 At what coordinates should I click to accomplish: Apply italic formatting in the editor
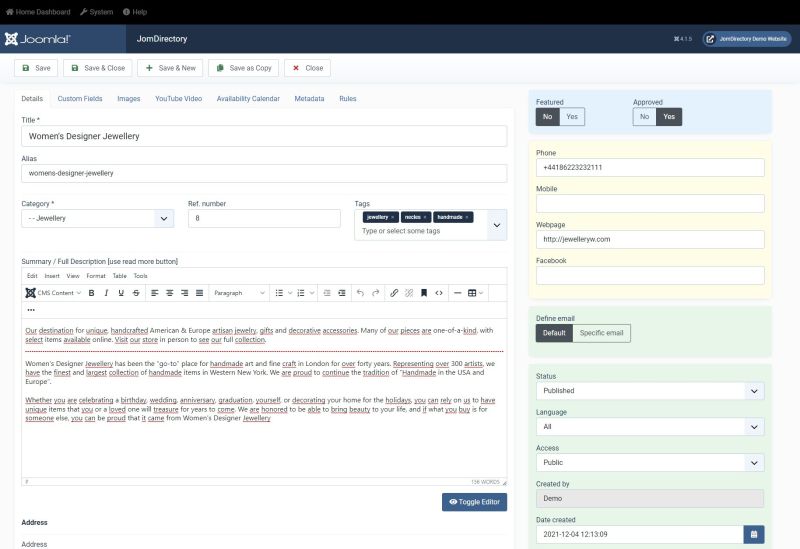(106, 293)
